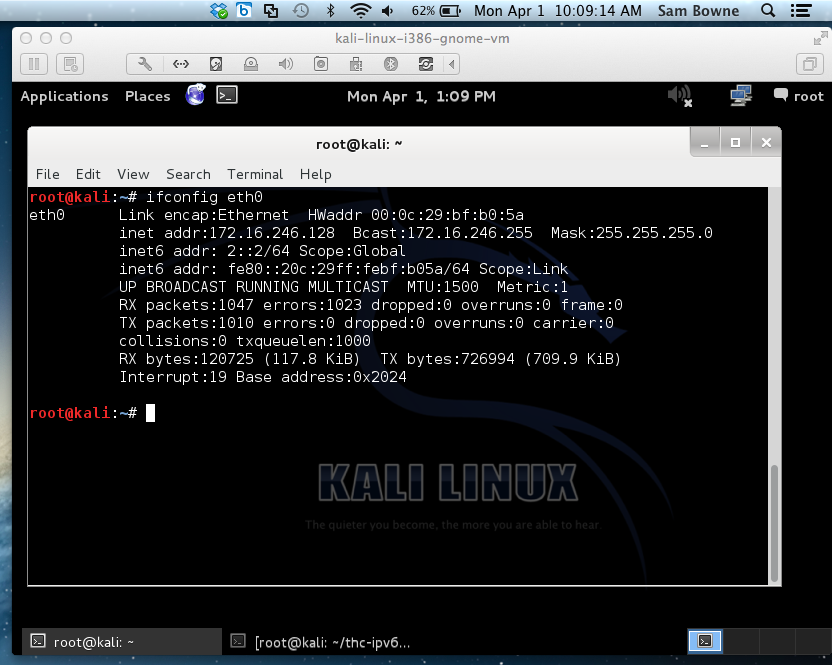Viewport: 832px width, 665px height.
Task: Click VMware menu bar icon
Action: coord(271,10)
